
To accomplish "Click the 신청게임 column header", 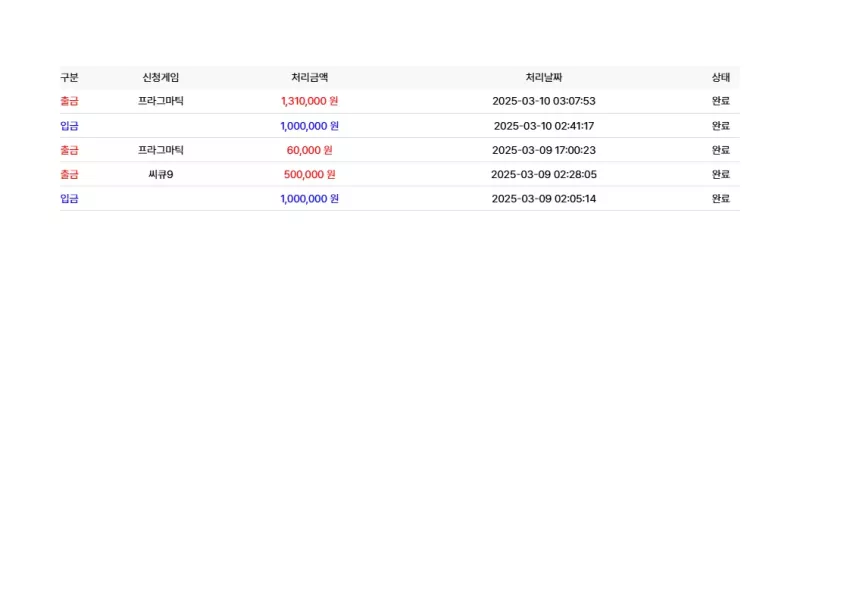I will (160, 77).
